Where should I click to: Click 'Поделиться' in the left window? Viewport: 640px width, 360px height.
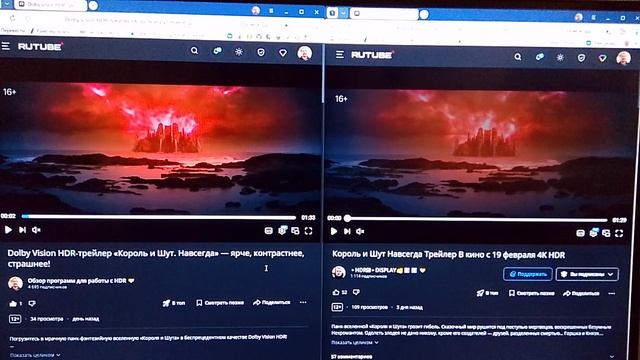point(271,302)
